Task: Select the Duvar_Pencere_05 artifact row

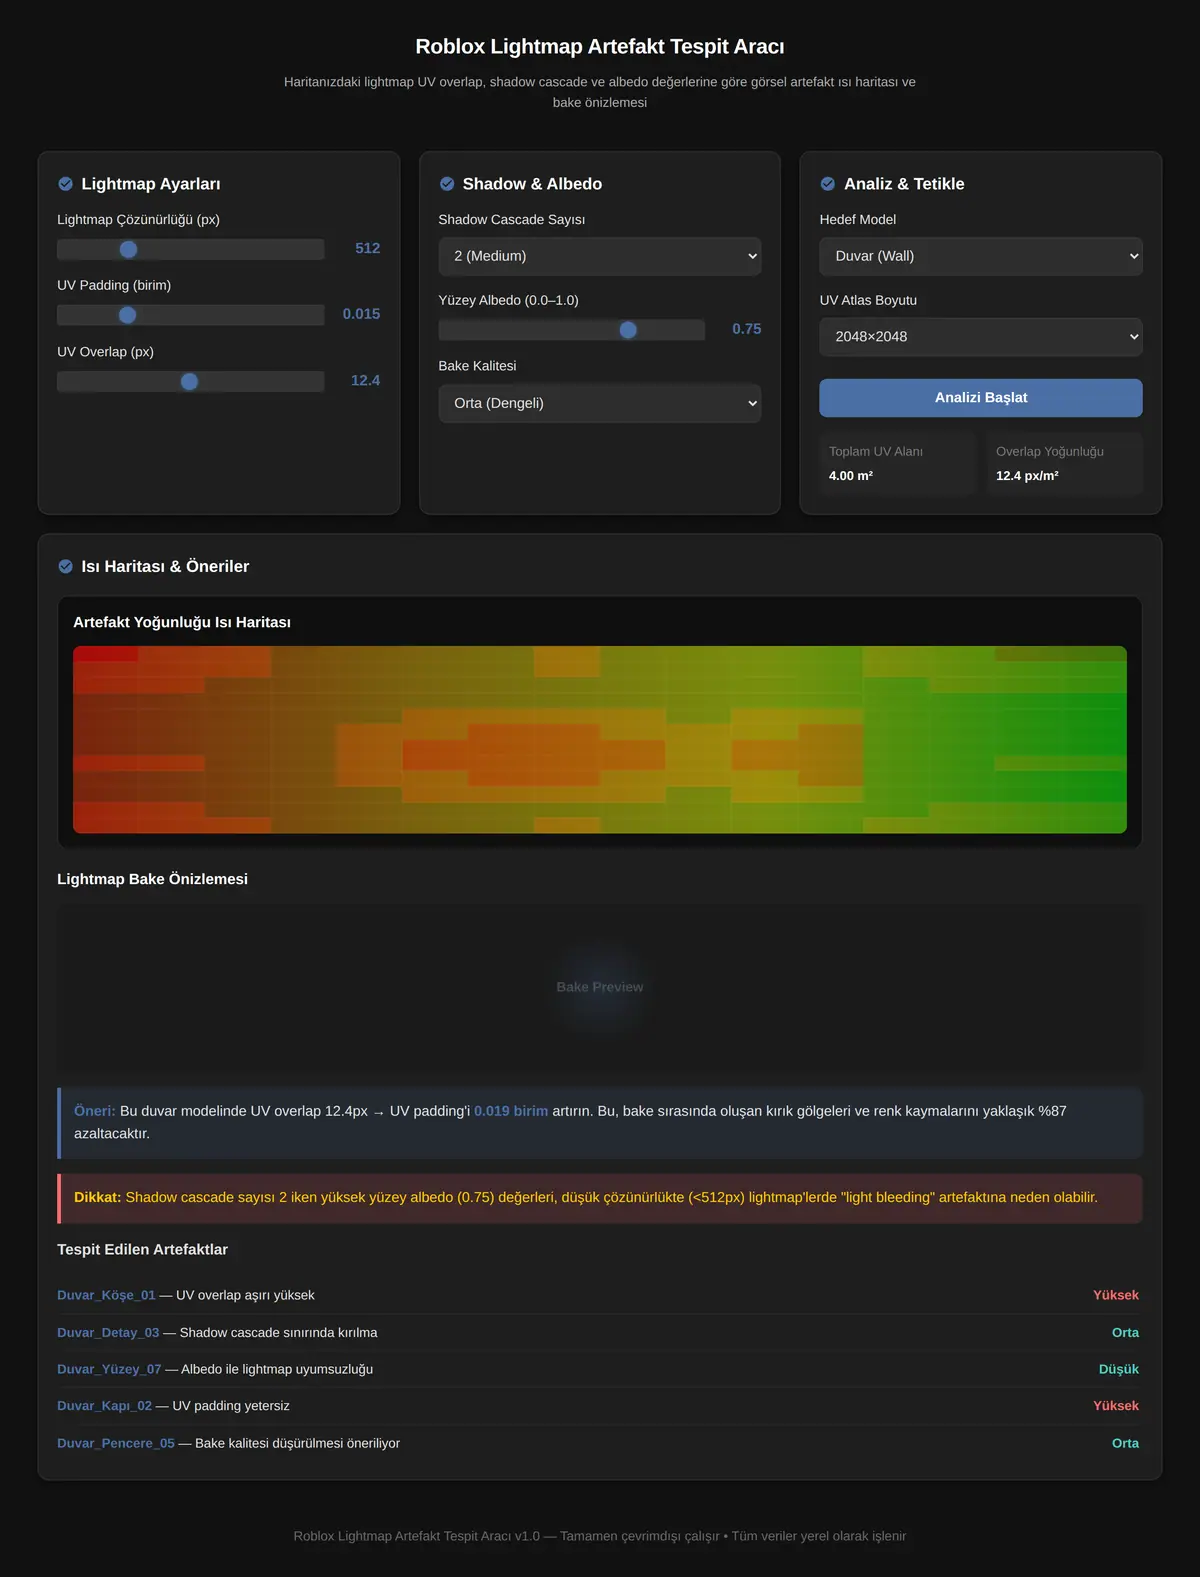Action: 598,1443
